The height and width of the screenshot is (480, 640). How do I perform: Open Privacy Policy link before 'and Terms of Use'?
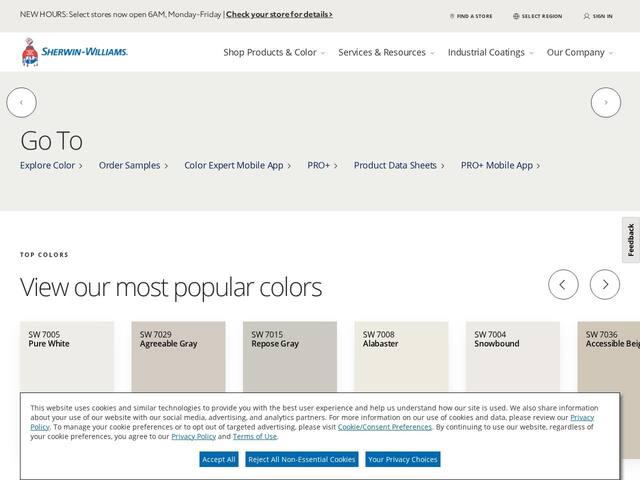pyautogui.click(x=193, y=436)
